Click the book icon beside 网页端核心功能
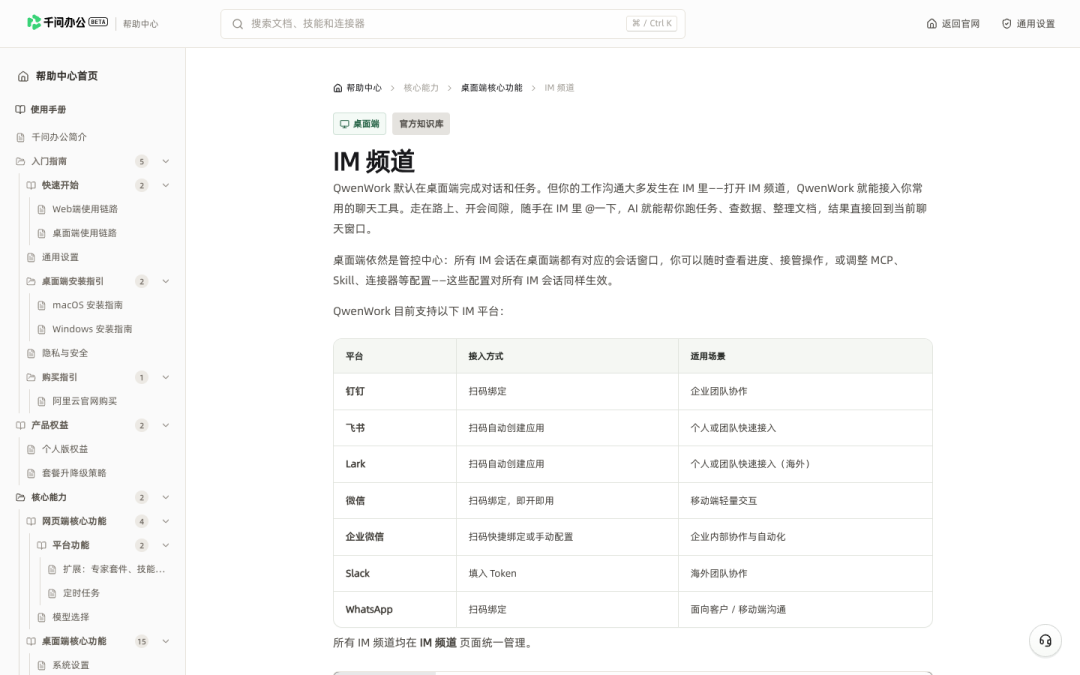 [31, 521]
